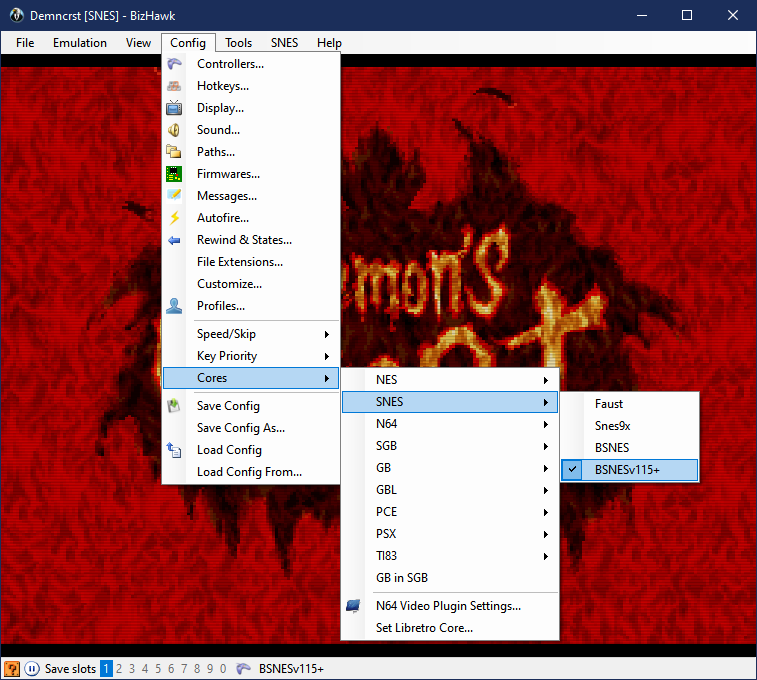Click Set Libretro Core... entry
The width and height of the screenshot is (757, 680).
[424, 628]
